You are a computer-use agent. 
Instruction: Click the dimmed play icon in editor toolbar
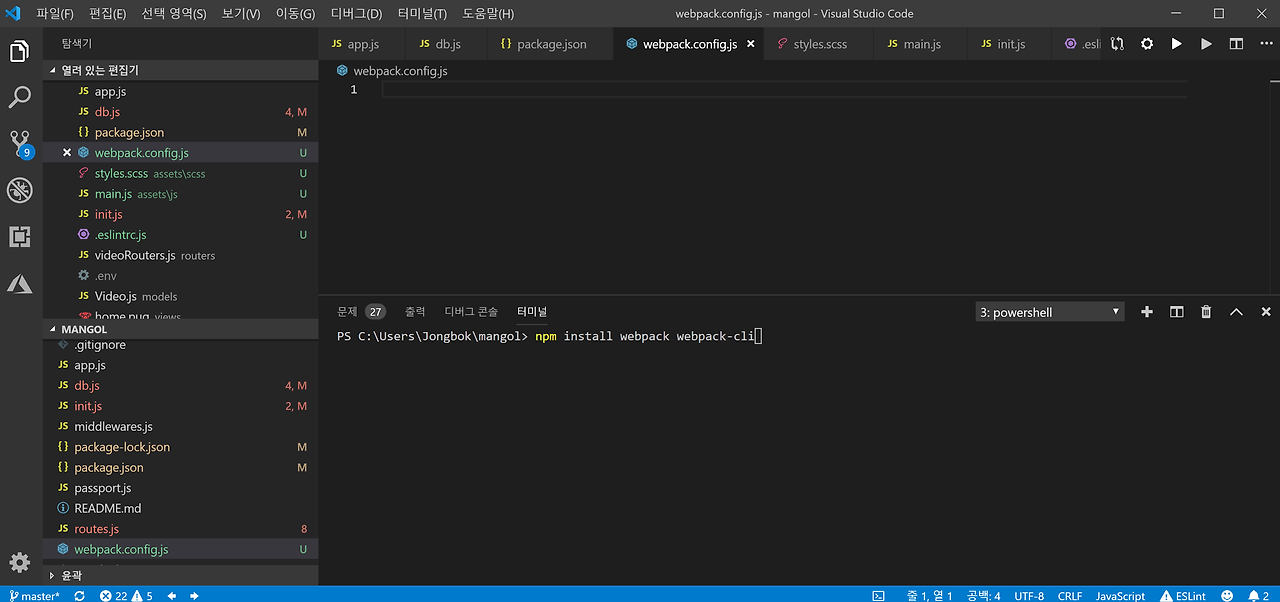pos(1206,44)
